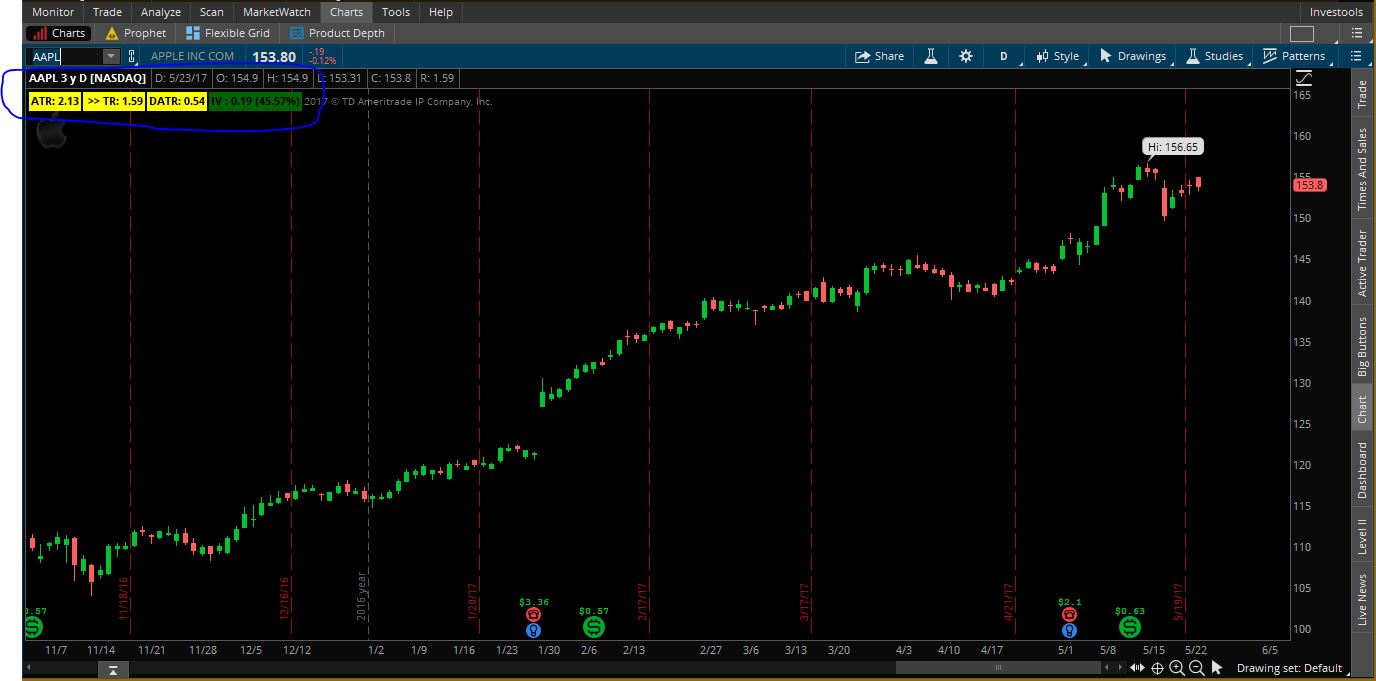Click the pan left-right arrows icon
1376x681 pixels.
click(x=1137, y=668)
